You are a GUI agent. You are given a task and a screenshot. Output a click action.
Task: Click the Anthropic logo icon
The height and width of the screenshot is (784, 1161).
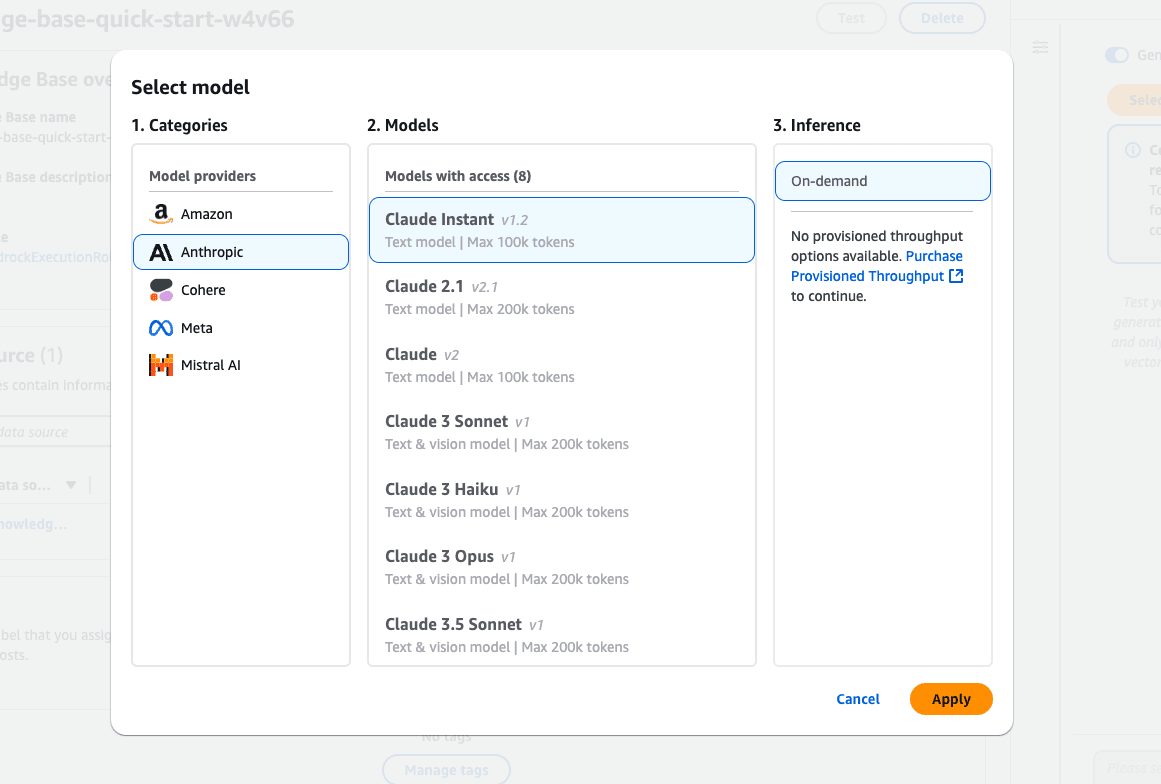(x=161, y=253)
